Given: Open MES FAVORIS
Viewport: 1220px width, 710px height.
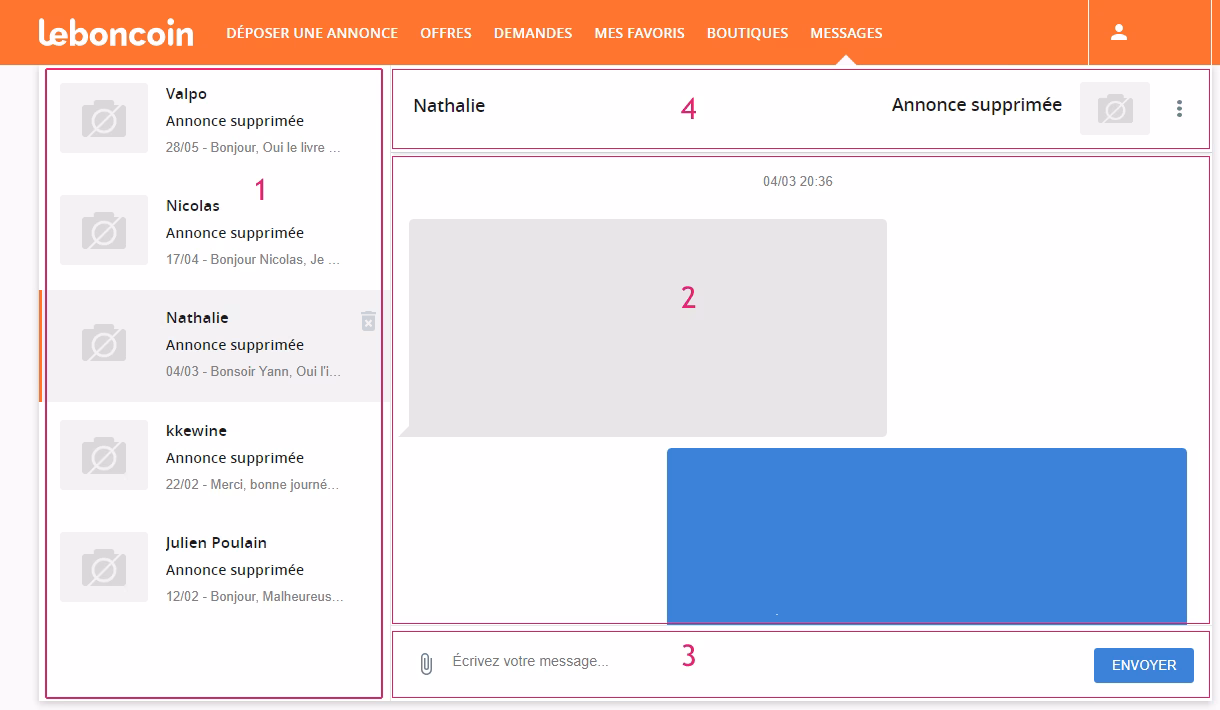Looking at the screenshot, I should click(x=639, y=33).
